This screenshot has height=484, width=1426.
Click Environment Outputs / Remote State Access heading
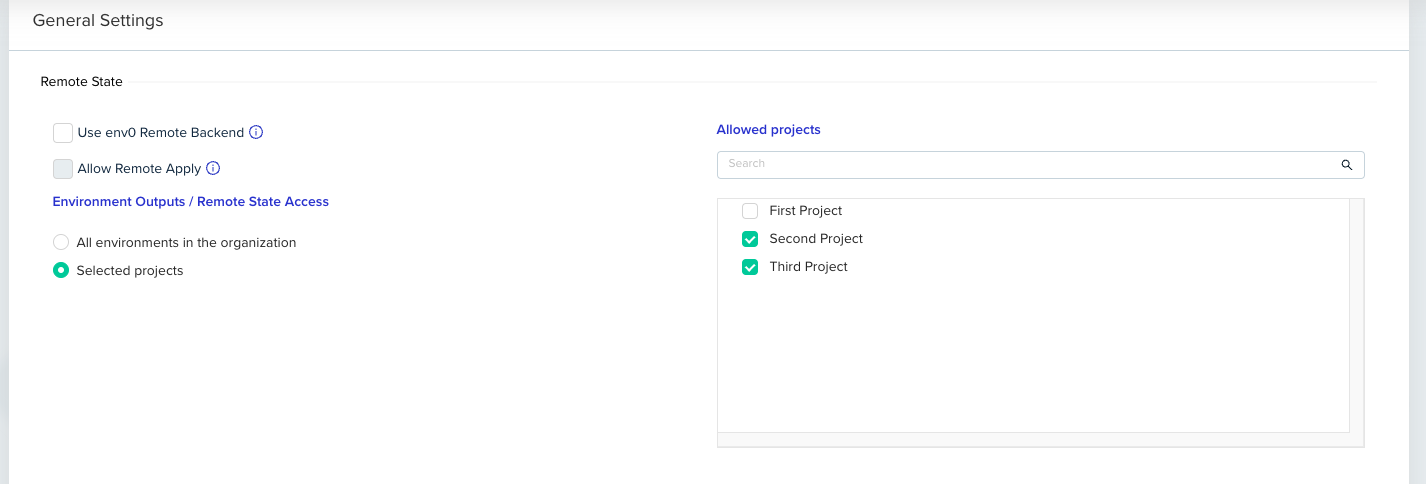click(x=190, y=201)
